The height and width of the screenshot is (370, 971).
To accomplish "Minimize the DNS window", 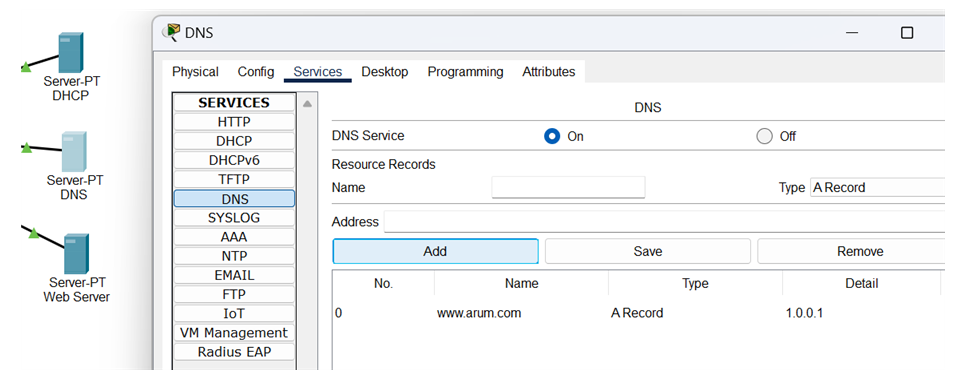I will click(x=852, y=33).
